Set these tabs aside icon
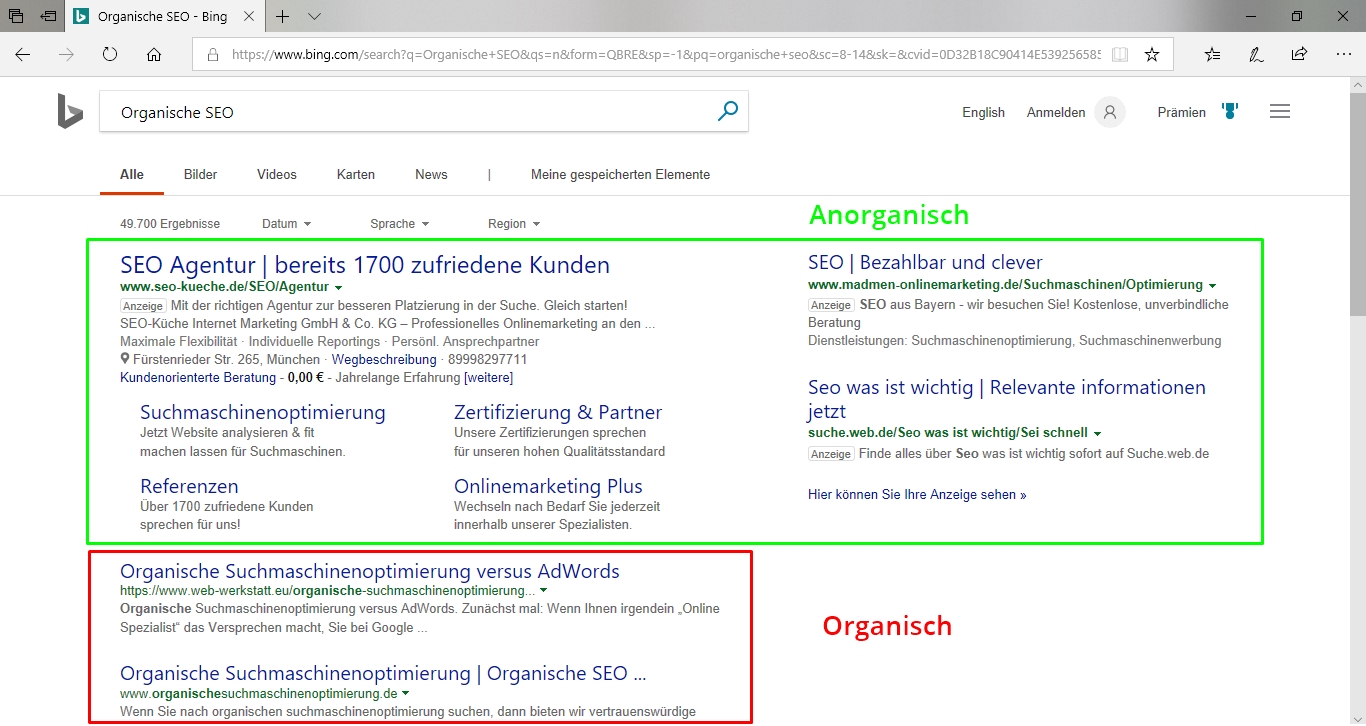 click(48, 16)
